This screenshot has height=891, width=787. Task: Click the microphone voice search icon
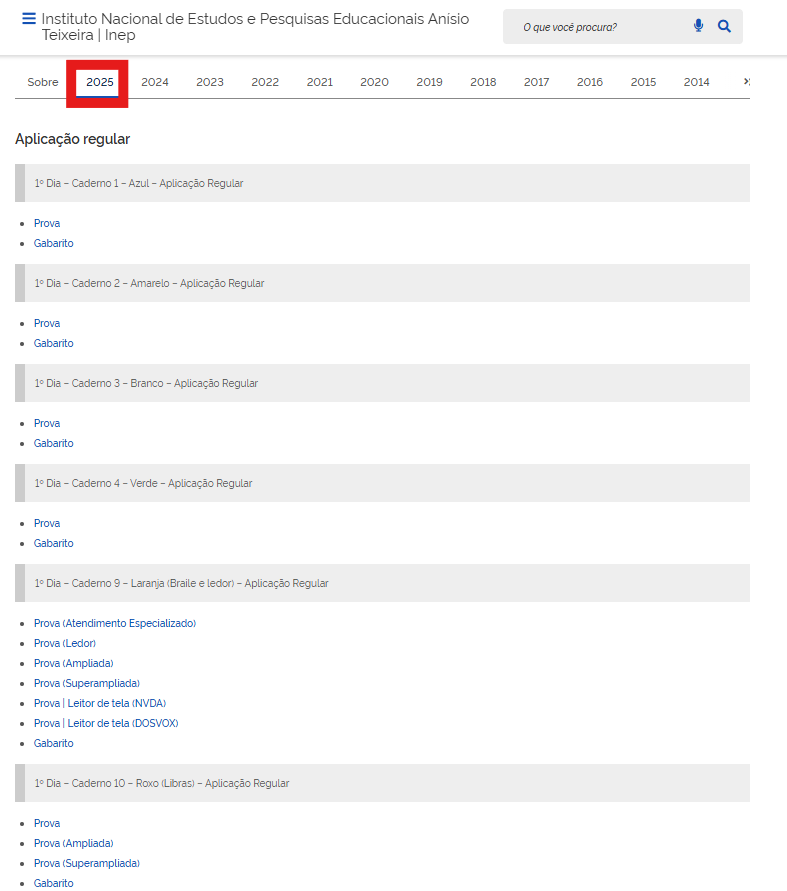pos(698,26)
